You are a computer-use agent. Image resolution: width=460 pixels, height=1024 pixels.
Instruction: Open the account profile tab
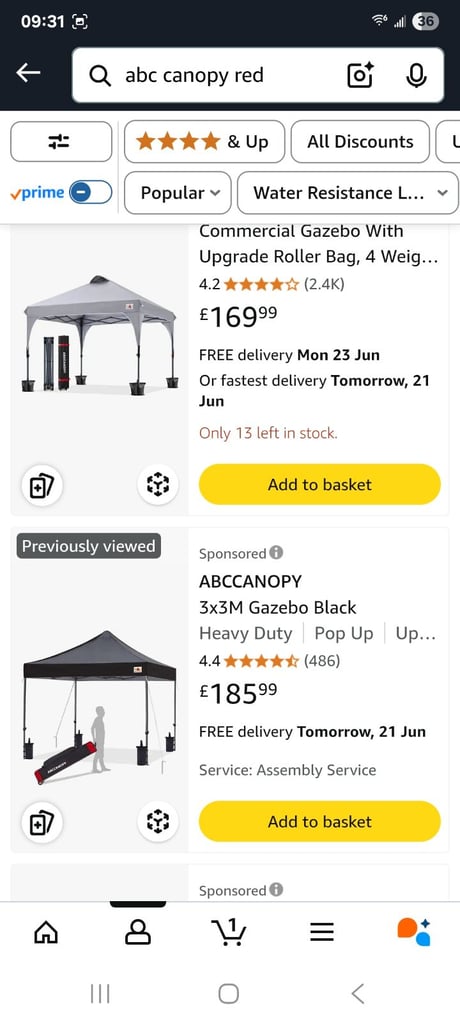tap(138, 932)
